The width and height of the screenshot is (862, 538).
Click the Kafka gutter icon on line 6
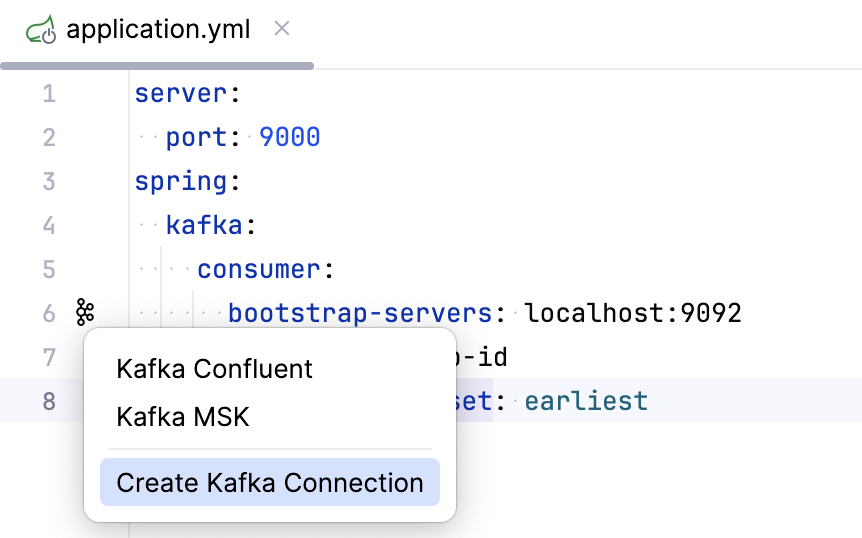(85, 314)
